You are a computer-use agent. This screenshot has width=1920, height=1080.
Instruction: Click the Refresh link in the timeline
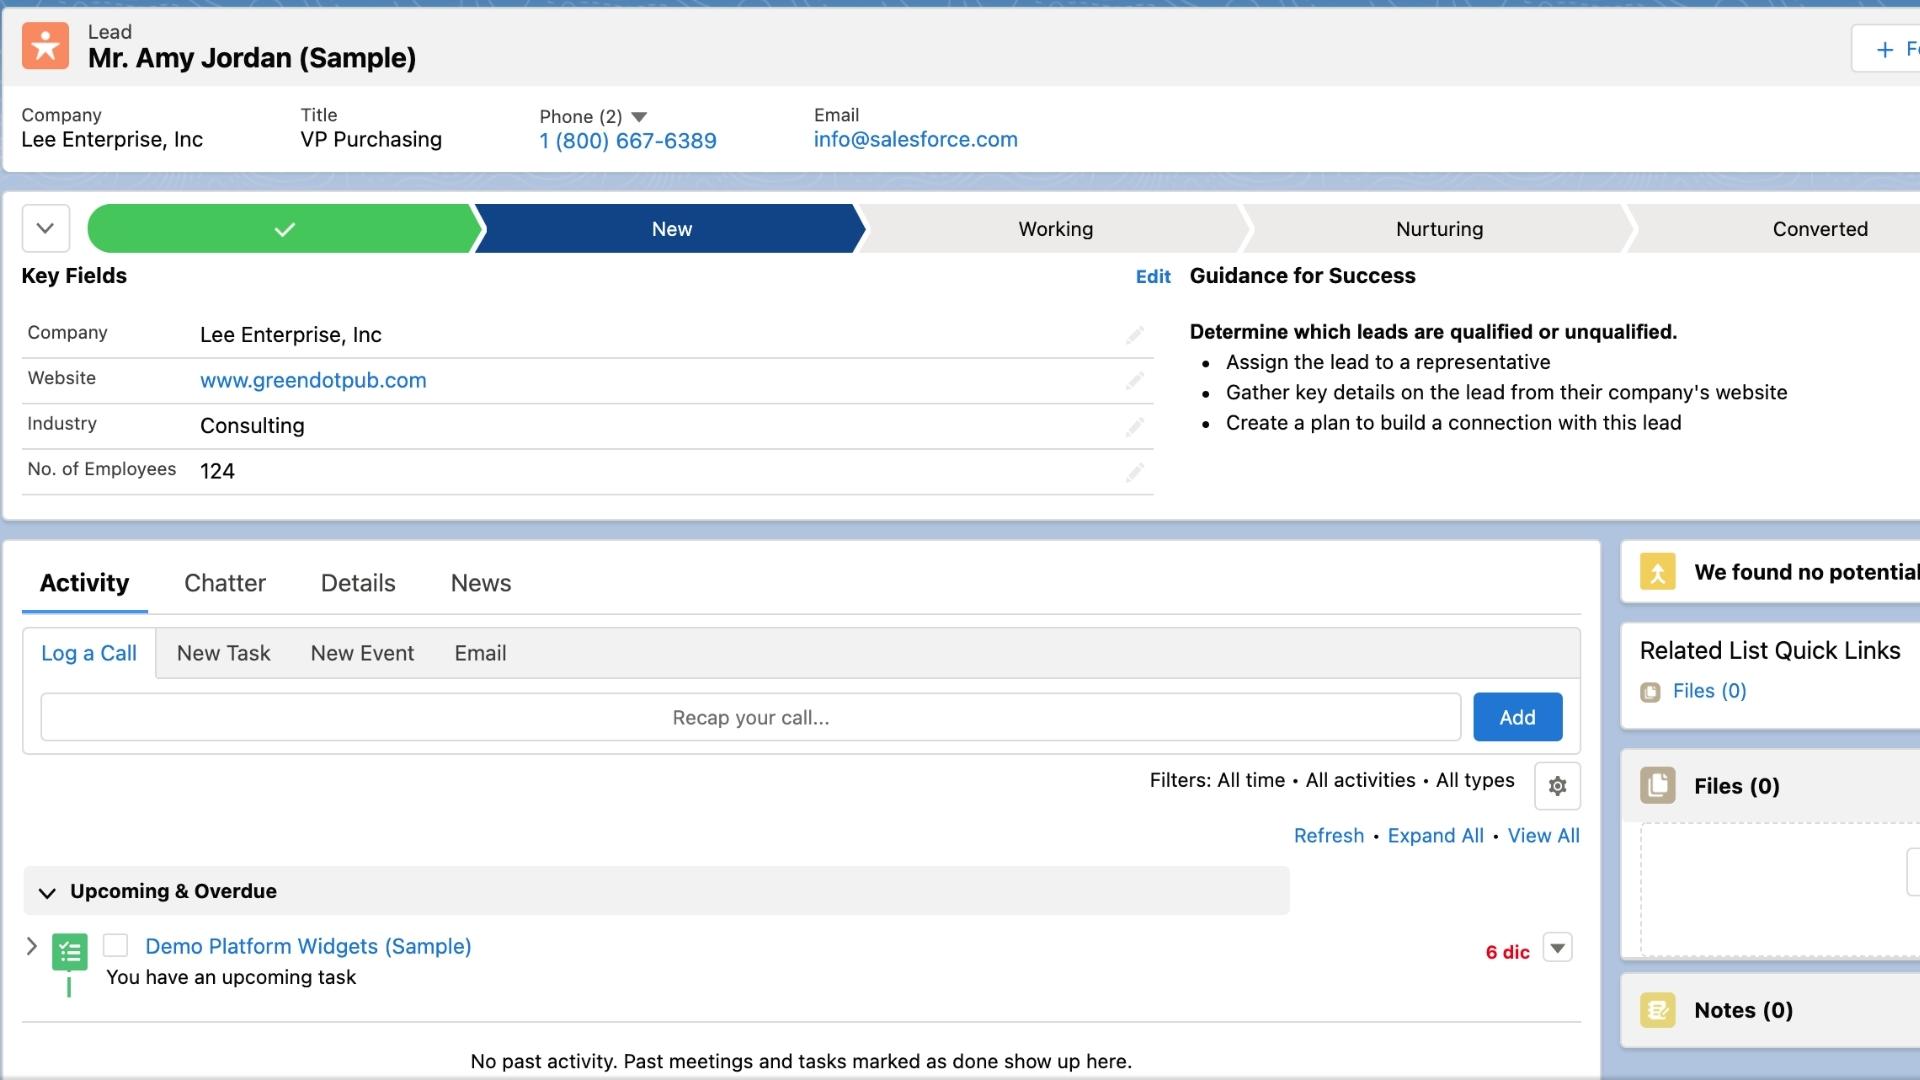tap(1329, 836)
